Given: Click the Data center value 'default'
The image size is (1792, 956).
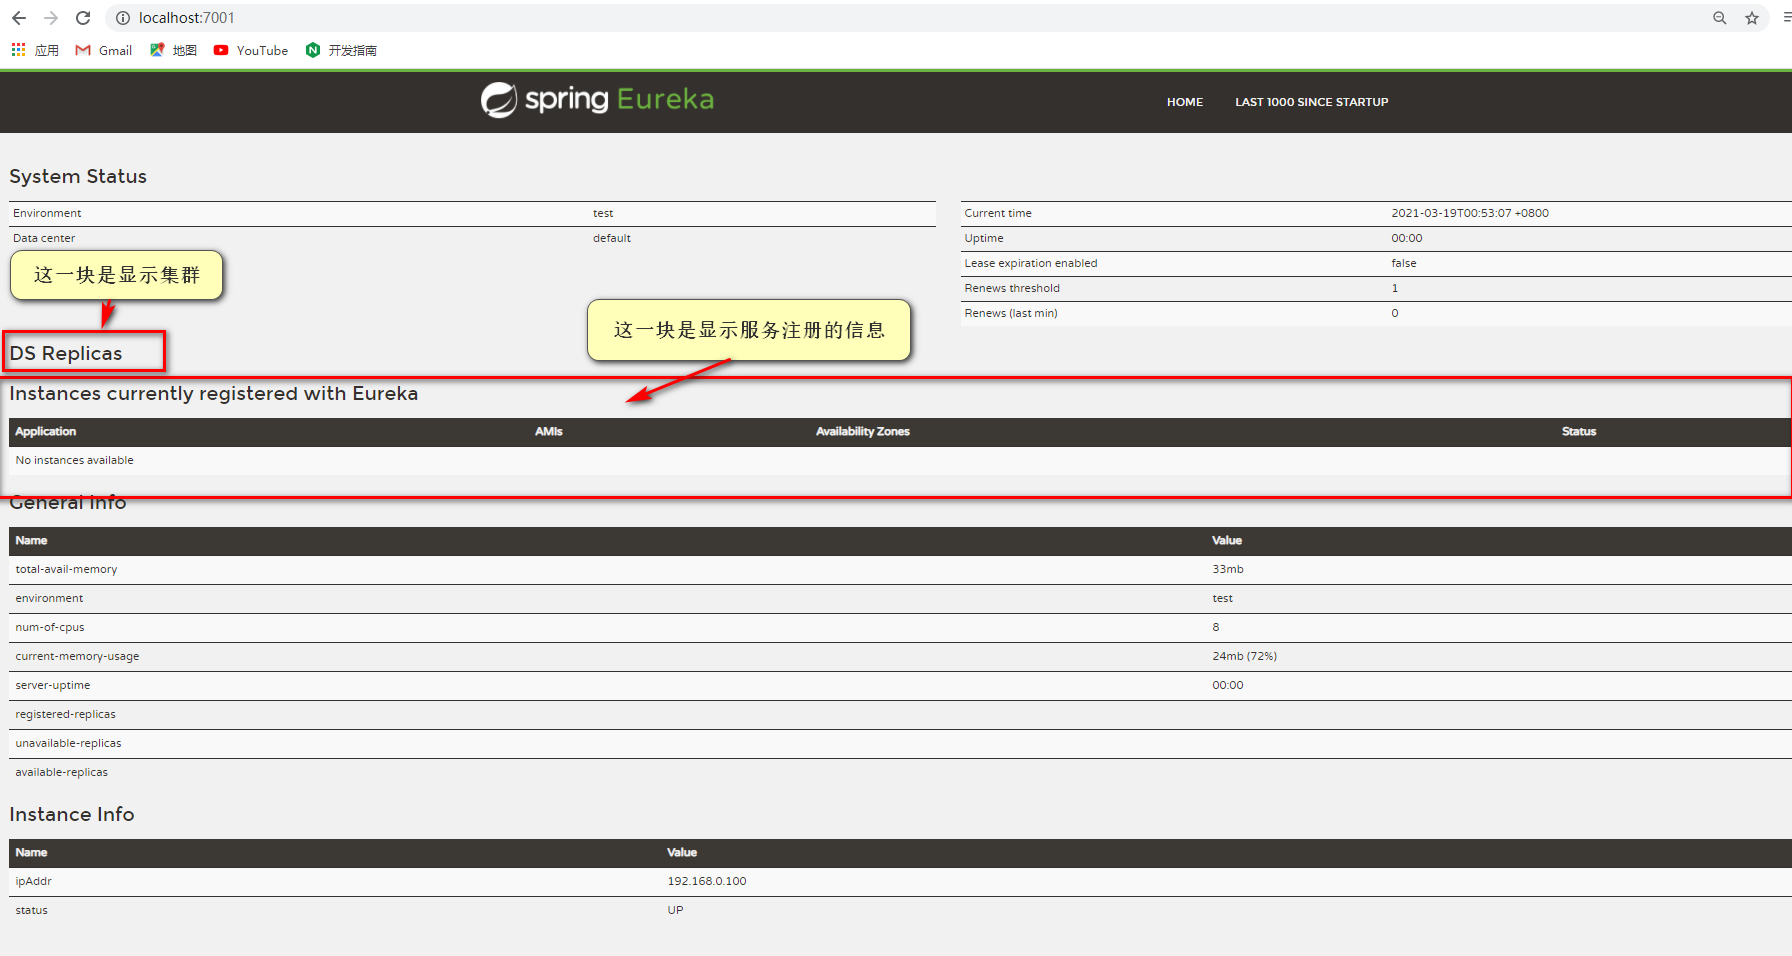Looking at the screenshot, I should click(x=612, y=238).
